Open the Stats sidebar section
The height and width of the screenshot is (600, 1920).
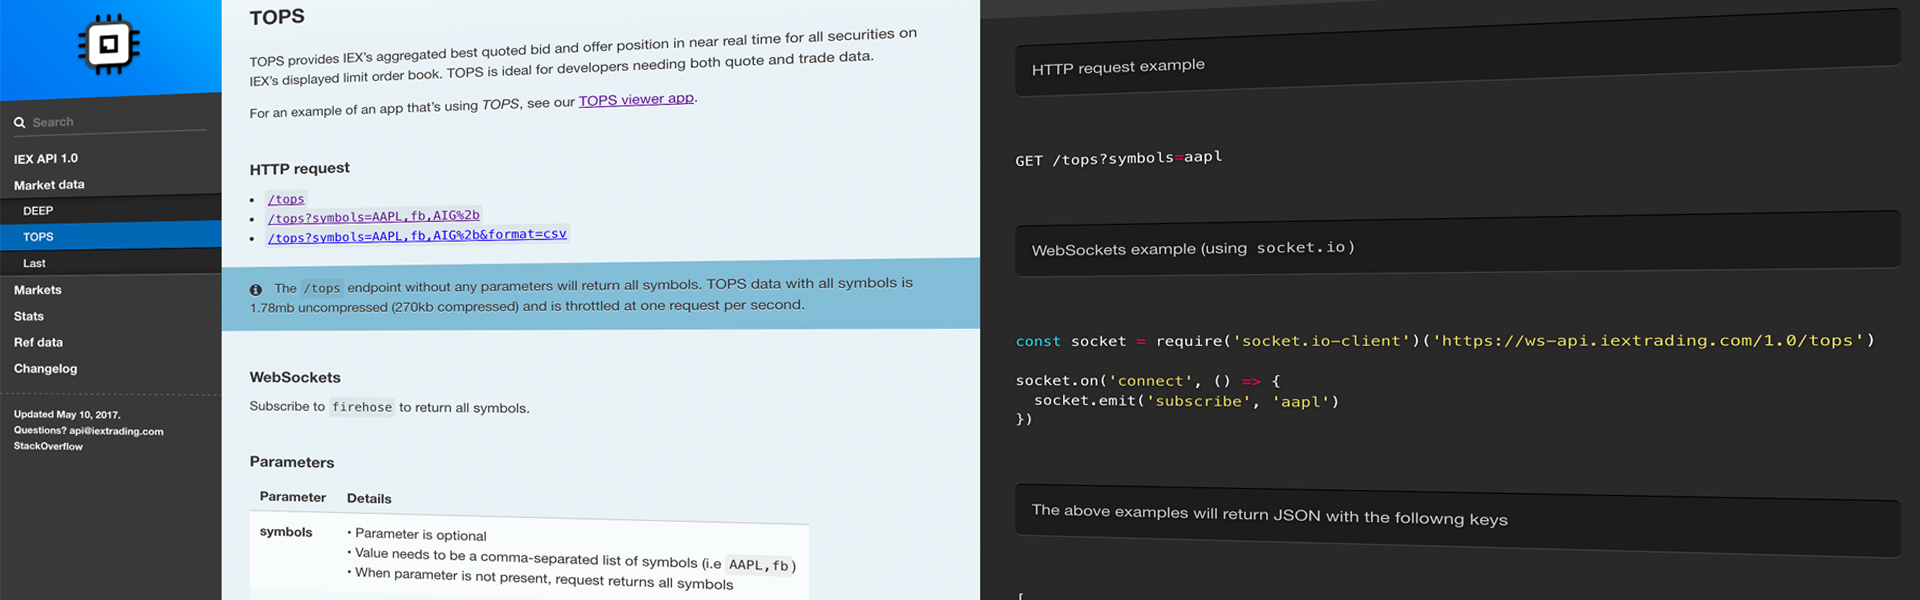[29, 316]
